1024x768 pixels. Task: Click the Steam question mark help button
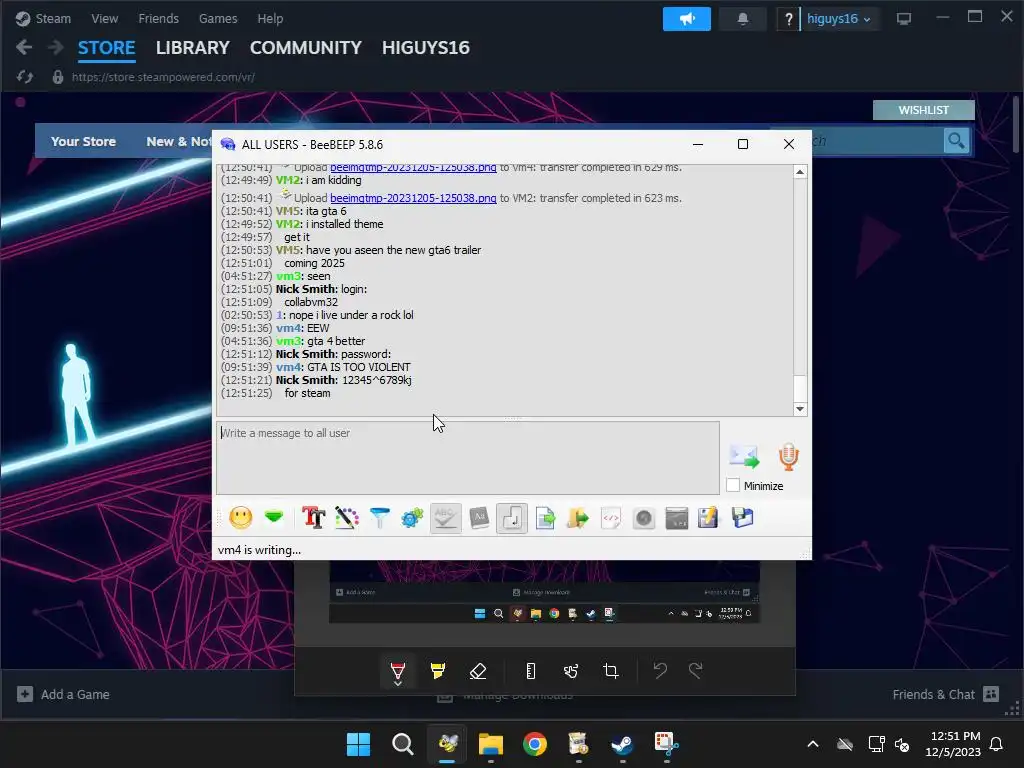[x=788, y=19]
